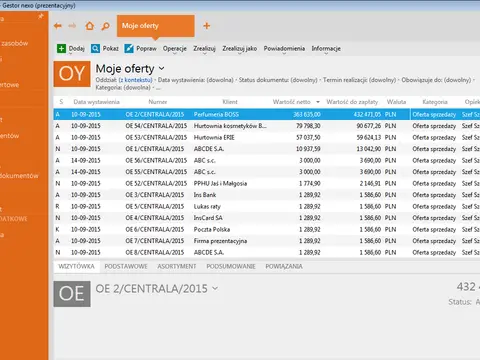Viewport: 480px width, 360px height.
Task: Click the green Dodaj plus icon
Action: point(61,49)
